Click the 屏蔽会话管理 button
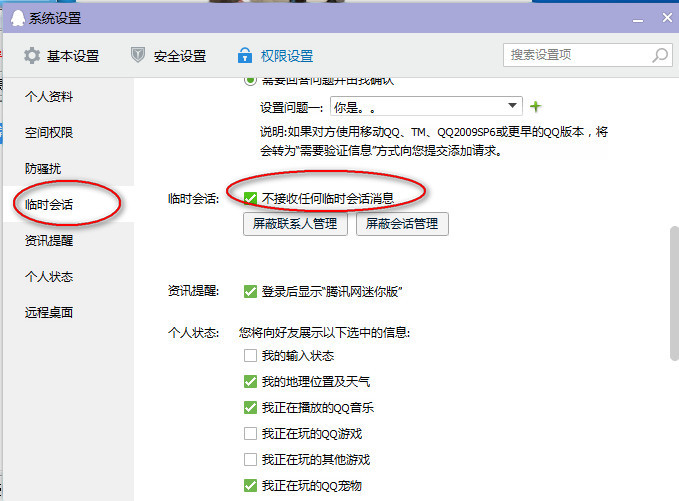The height and width of the screenshot is (501, 679). point(402,224)
